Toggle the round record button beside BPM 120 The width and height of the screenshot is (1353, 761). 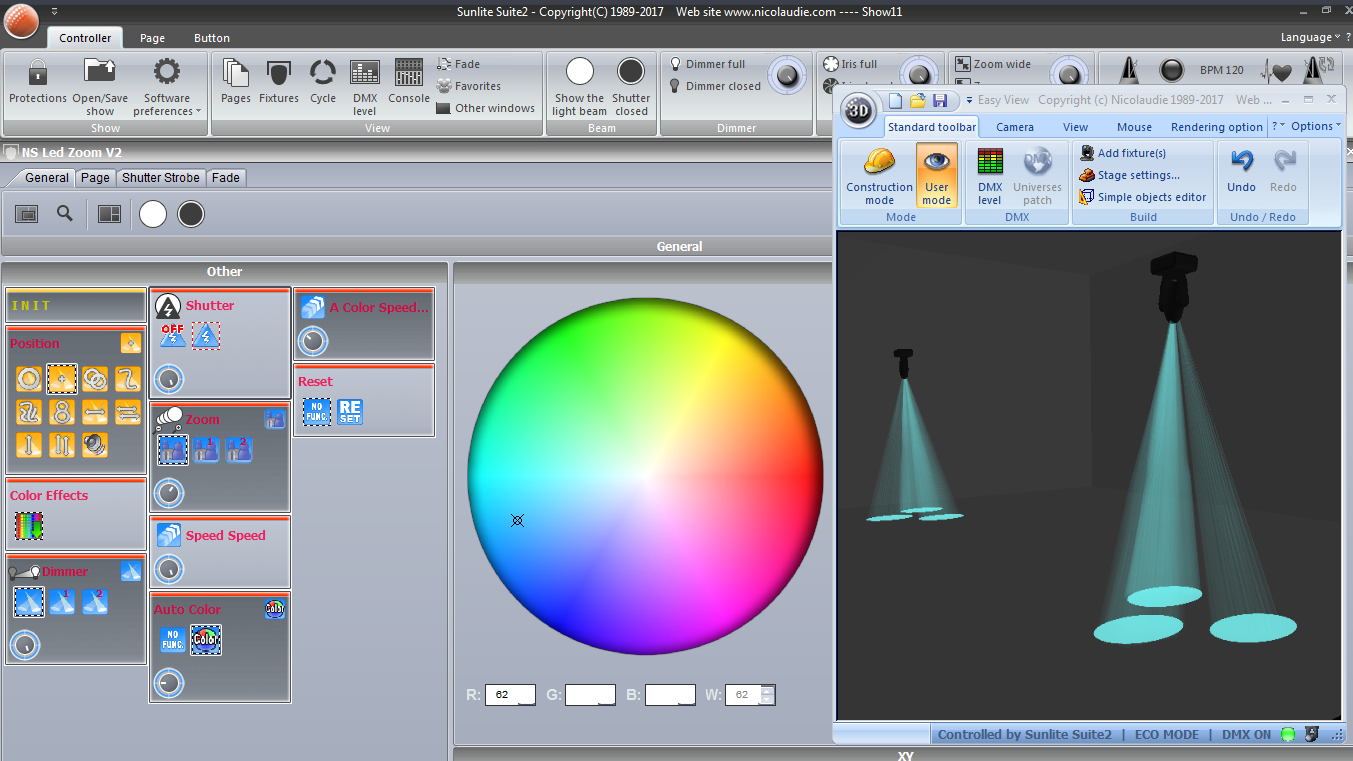(1171, 71)
